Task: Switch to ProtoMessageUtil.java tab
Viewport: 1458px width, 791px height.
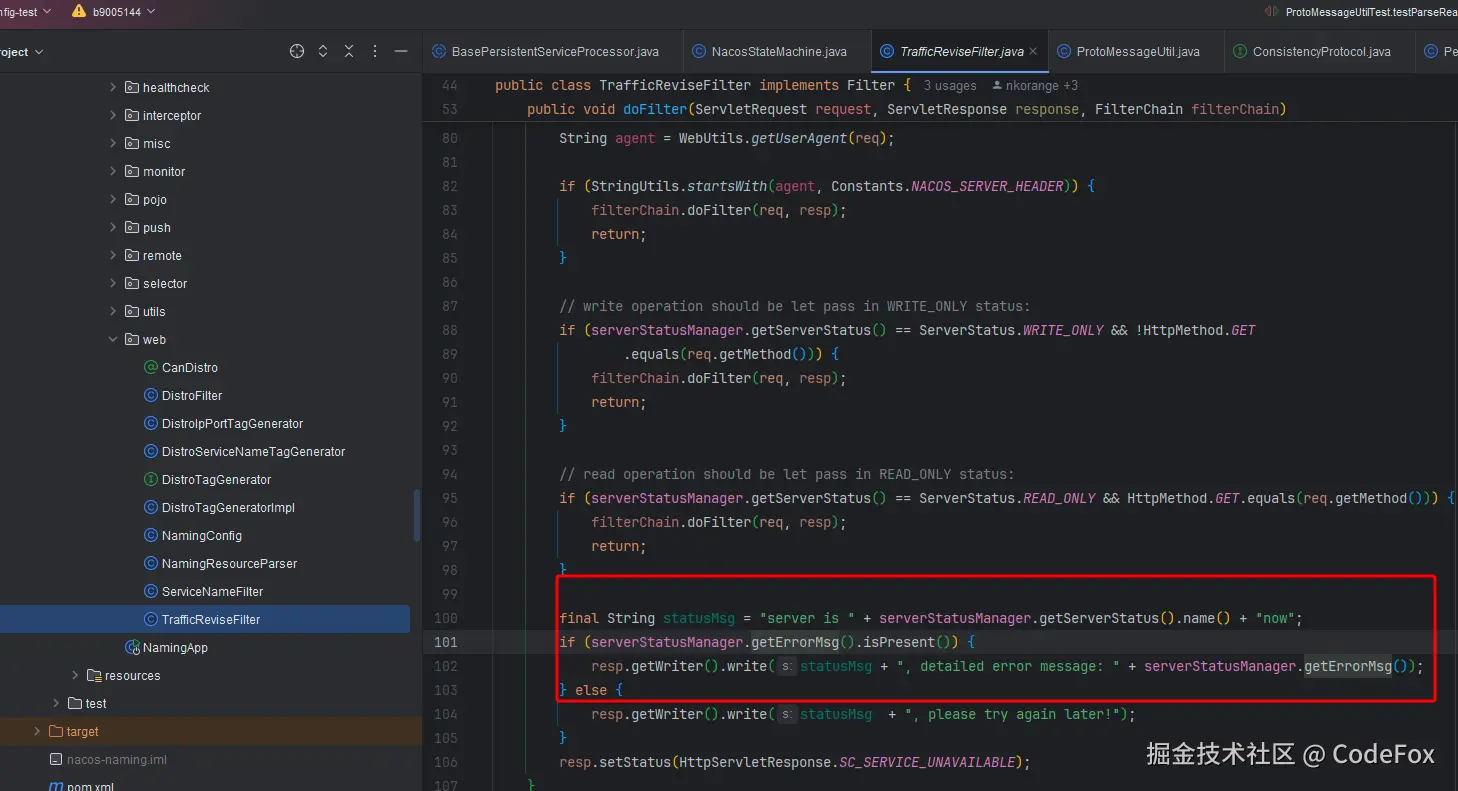Action: point(1137,52)
